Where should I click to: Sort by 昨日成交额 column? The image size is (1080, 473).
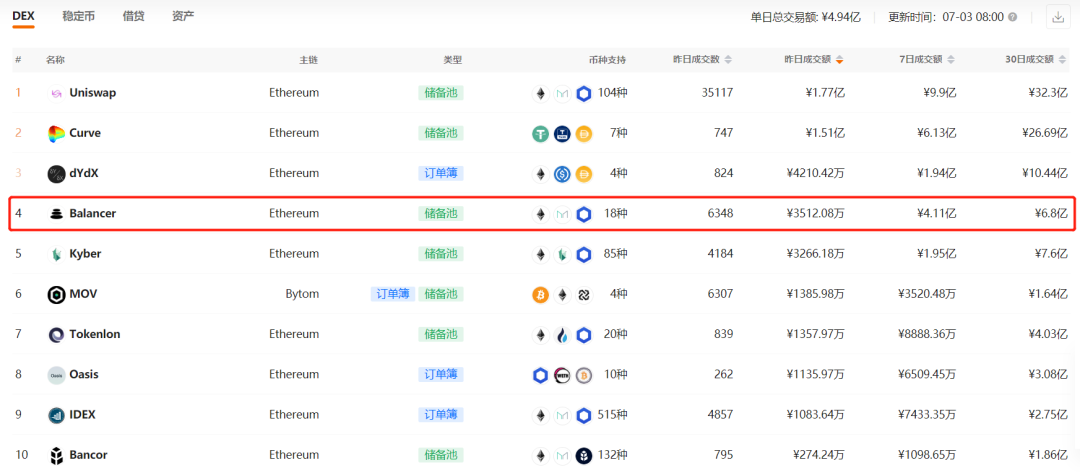839,60
